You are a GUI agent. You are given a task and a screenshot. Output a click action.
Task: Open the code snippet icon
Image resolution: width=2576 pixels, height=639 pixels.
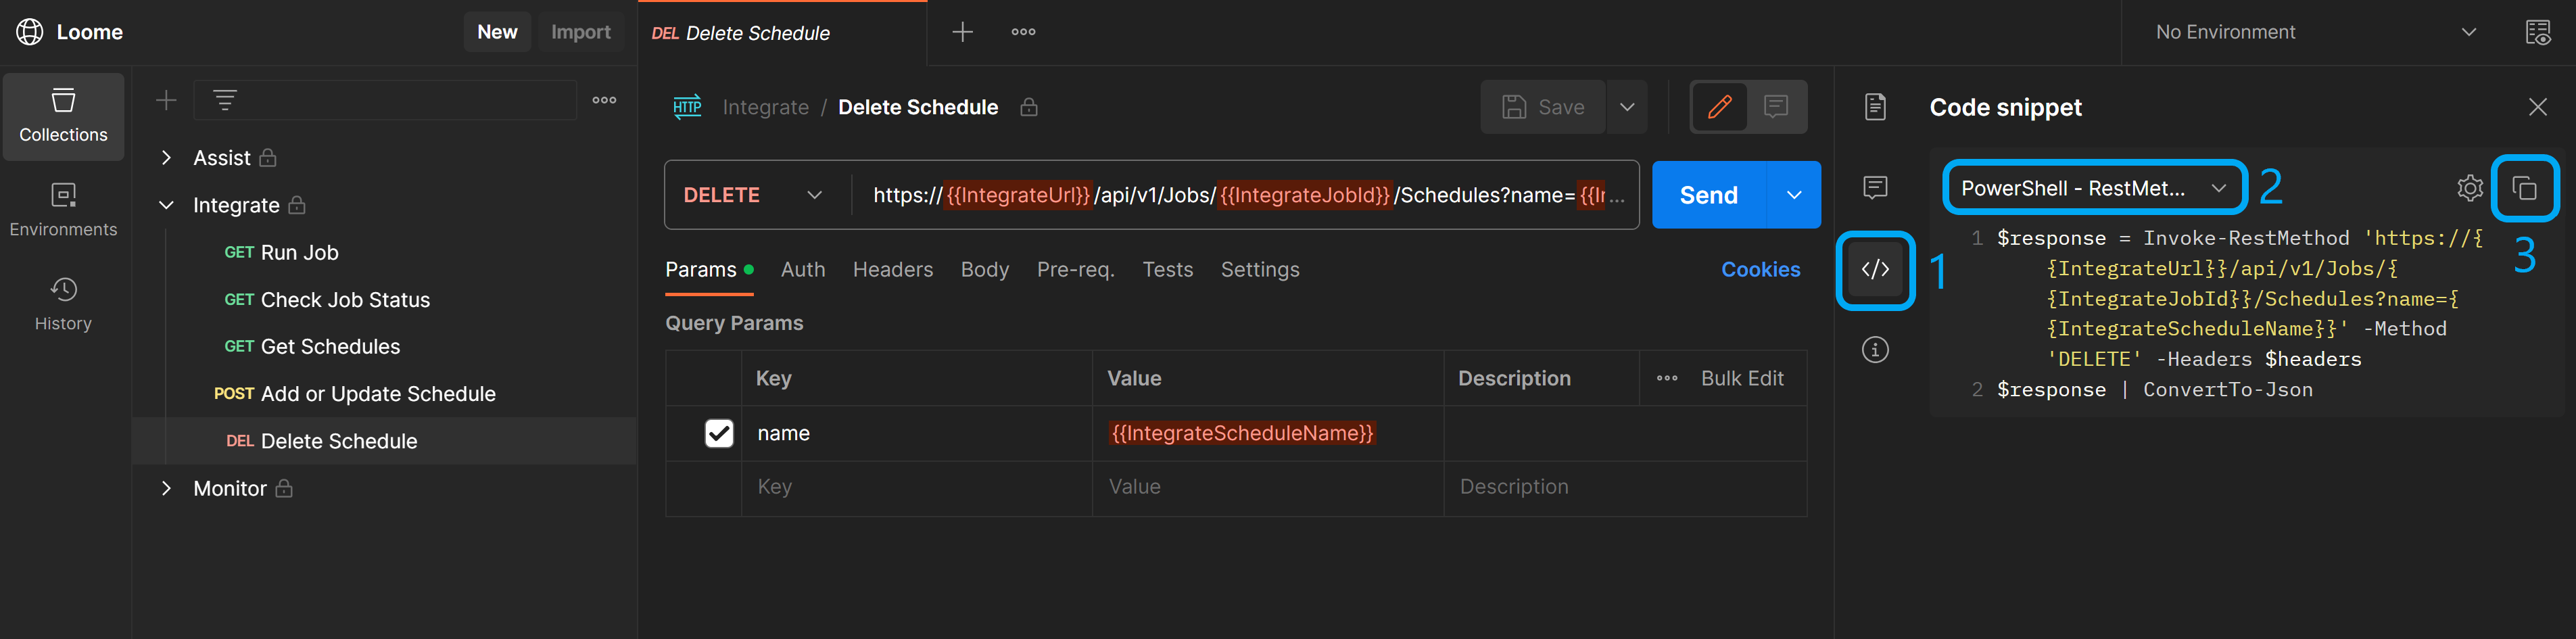click(1875, 269)
